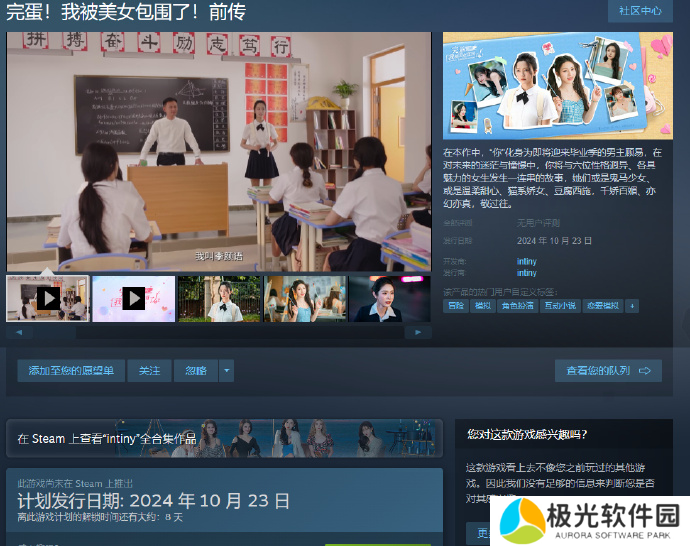Click the game header capsule image
Screen dimensions: 690x546
click(x=558, y=86)
